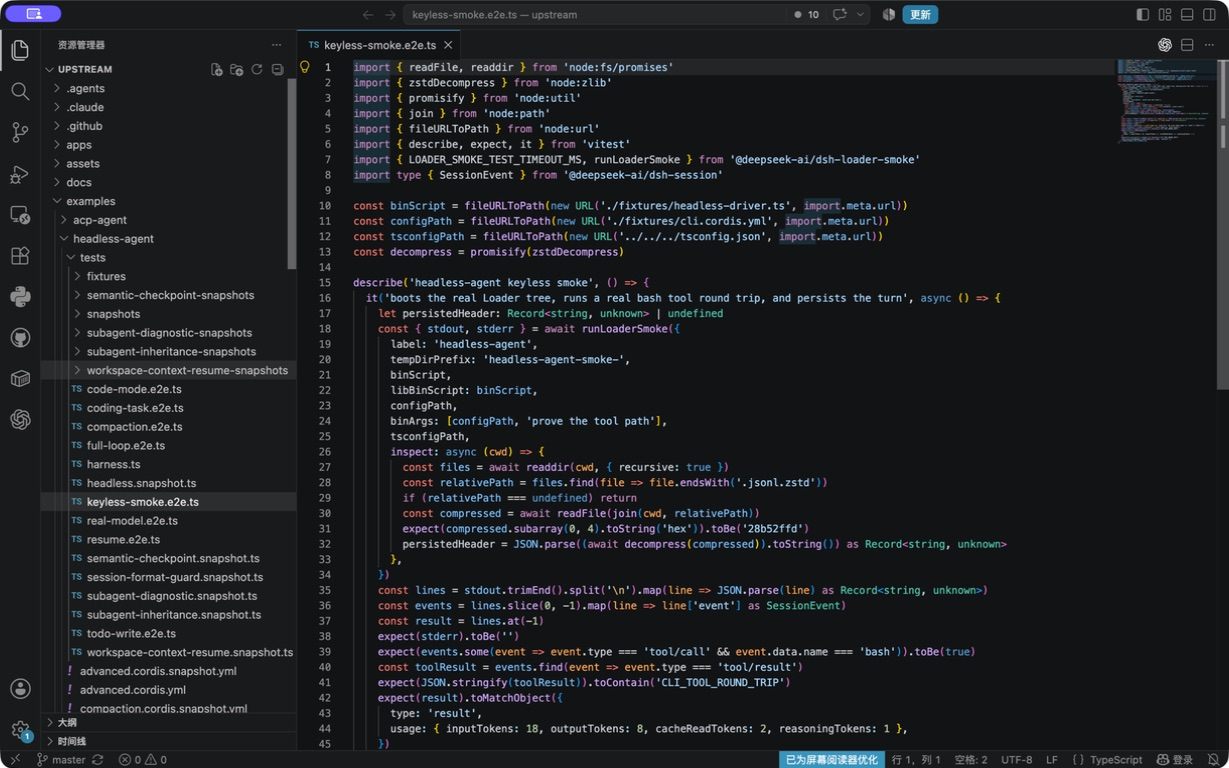Open advanced.cordis.yml file
The height and width of the screenshot is (768, 1229).
point(133,690)
